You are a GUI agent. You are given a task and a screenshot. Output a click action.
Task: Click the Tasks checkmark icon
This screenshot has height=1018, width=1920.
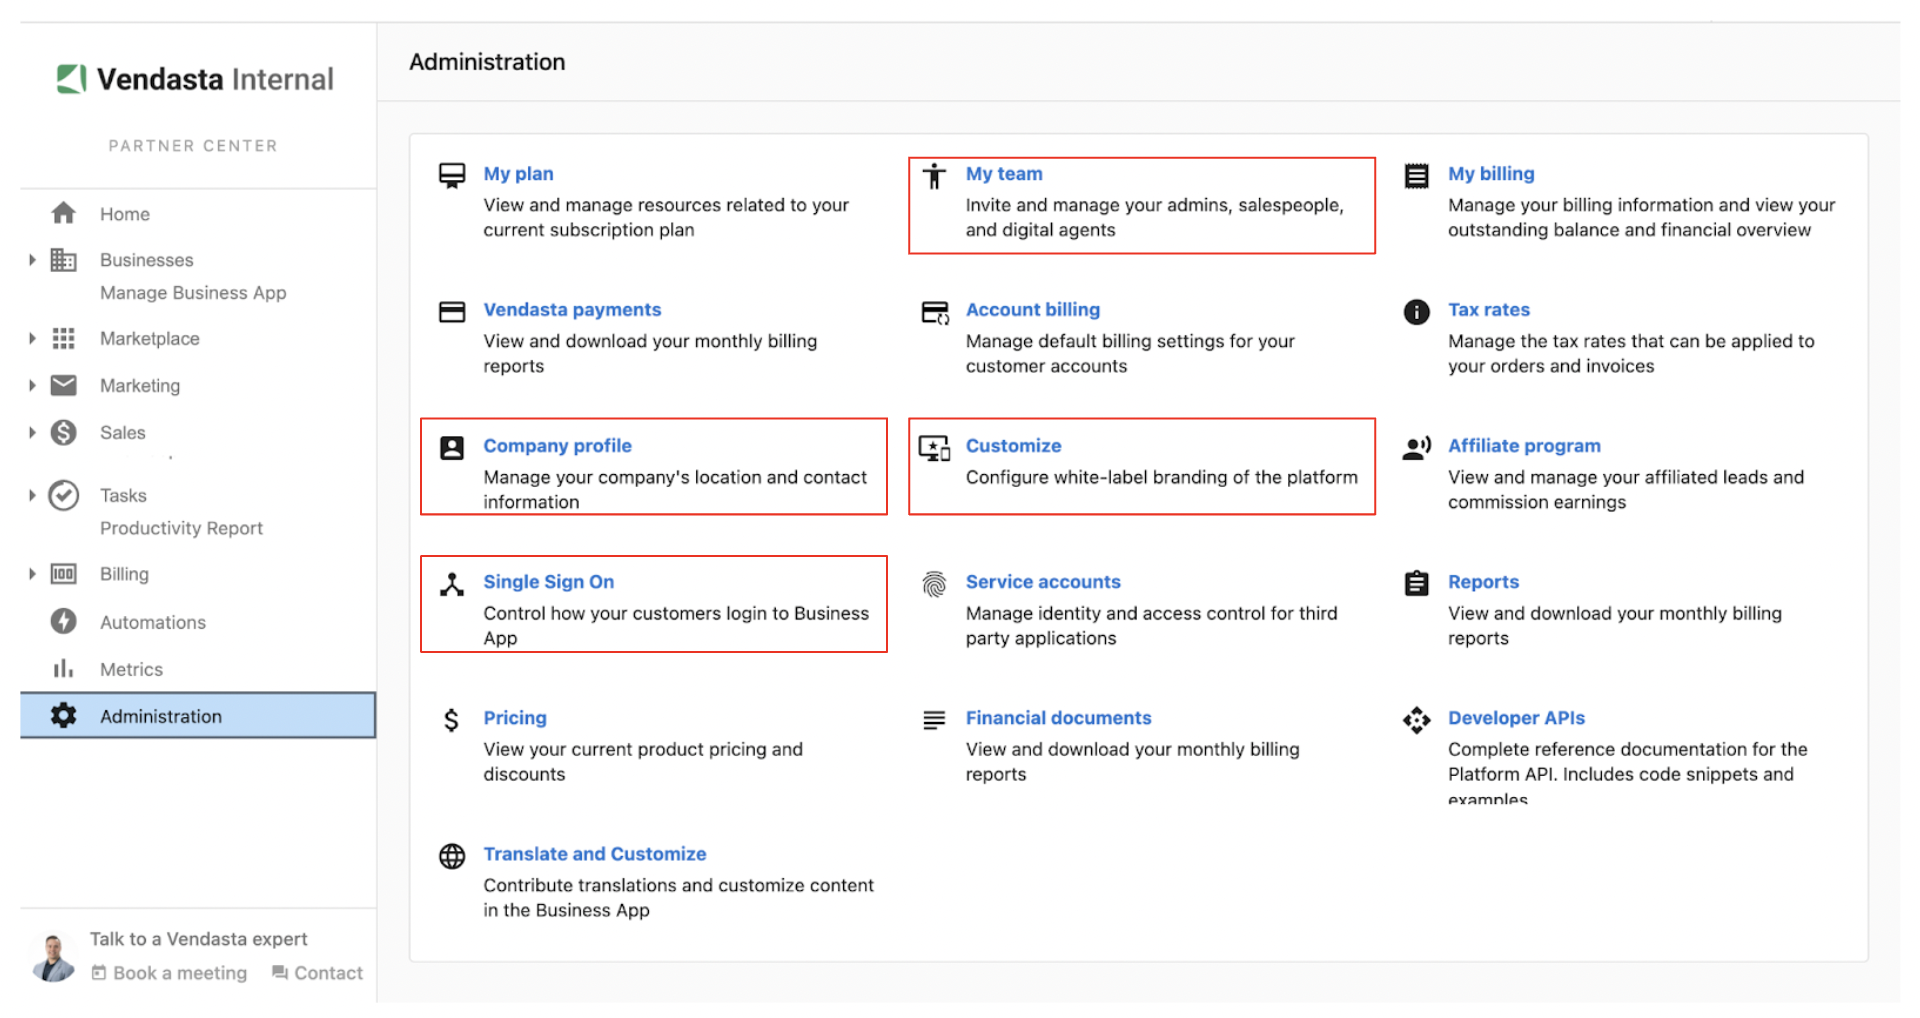(64, 495)
